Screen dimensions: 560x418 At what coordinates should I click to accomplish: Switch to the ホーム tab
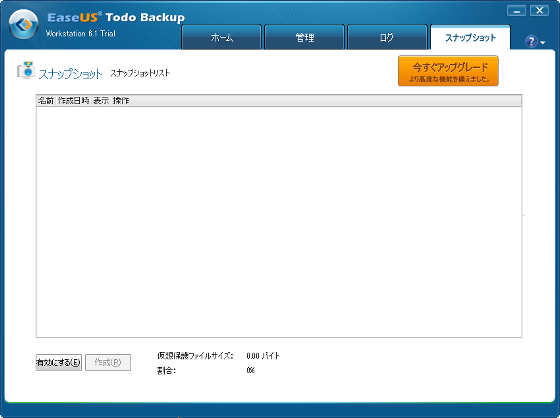point(221,37)
